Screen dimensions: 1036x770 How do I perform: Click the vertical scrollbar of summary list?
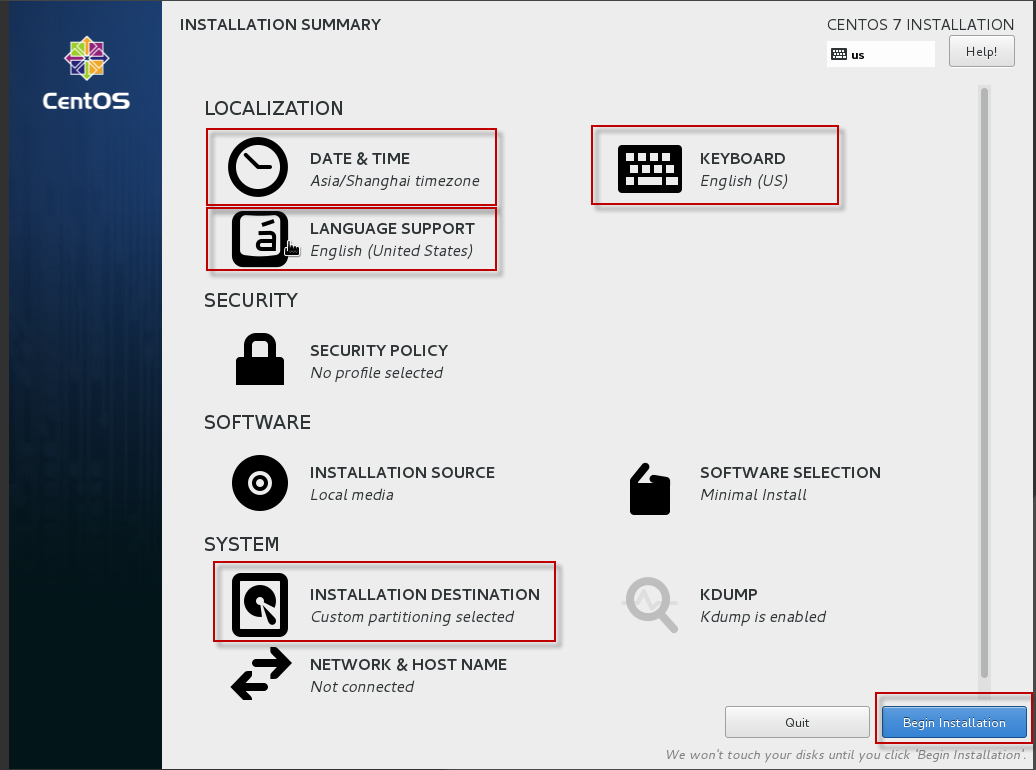tap(984, 383)
